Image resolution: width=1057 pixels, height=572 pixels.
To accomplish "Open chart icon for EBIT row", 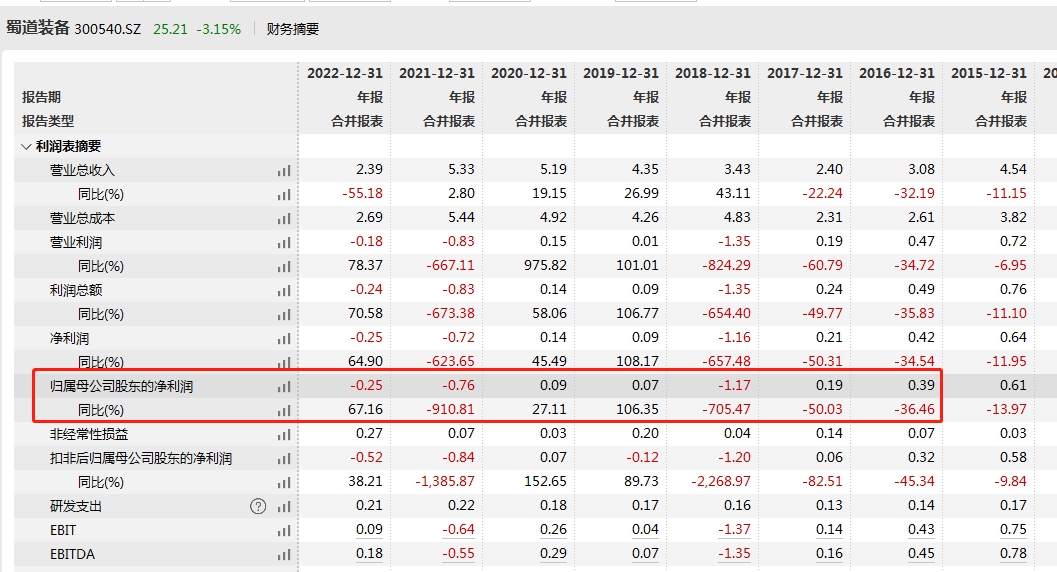I will point(284,530).
